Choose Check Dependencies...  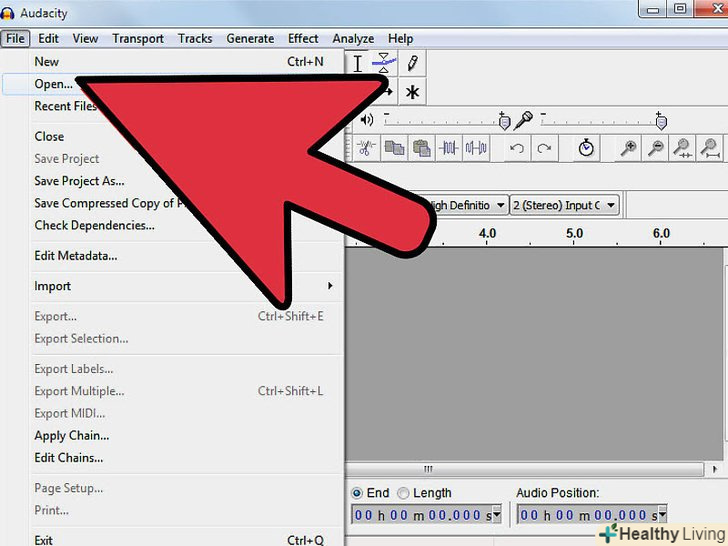94,226
